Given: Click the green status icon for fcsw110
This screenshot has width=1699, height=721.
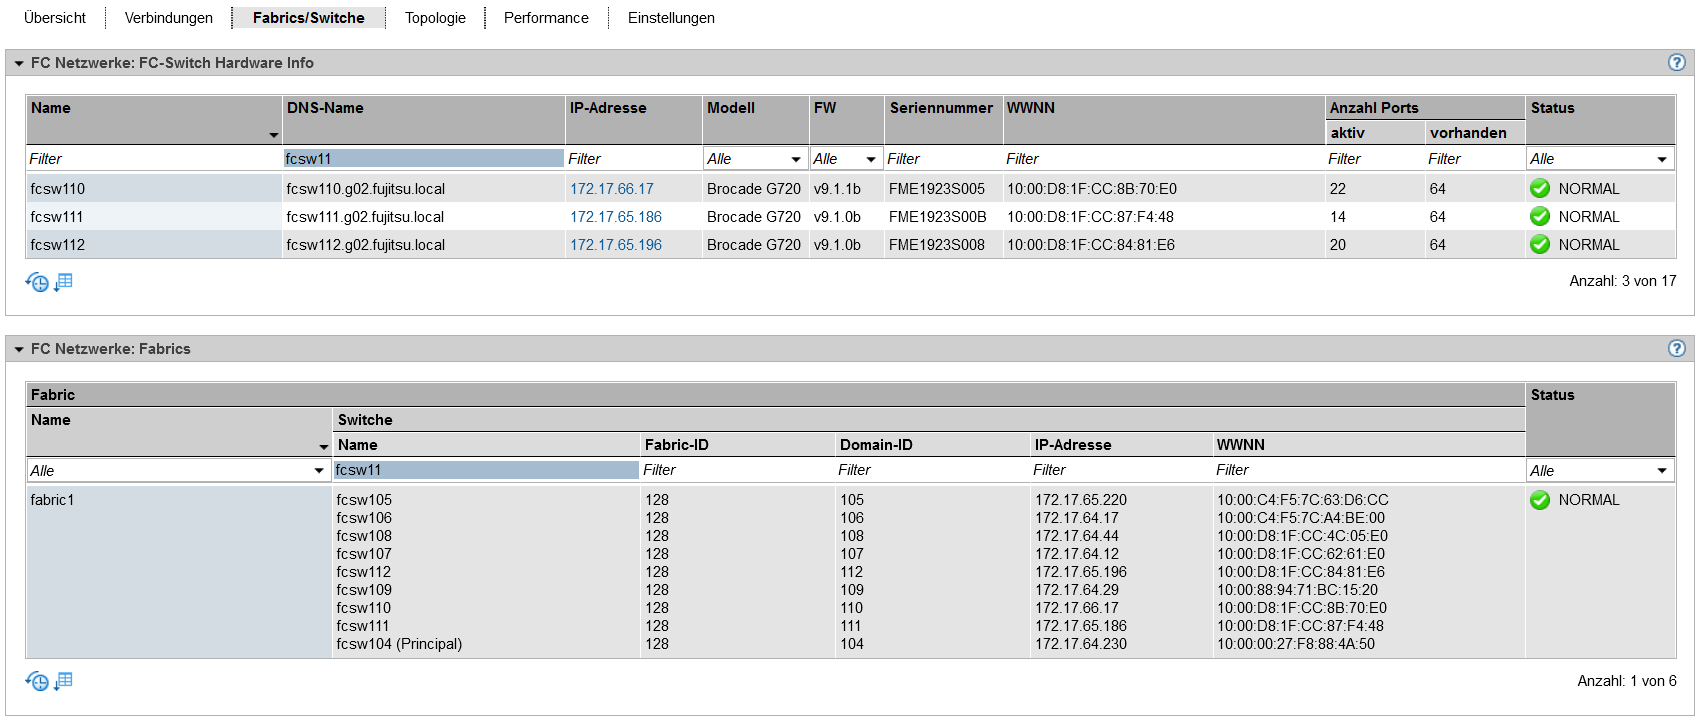Looking at the screenshot, I should [x=1540, y=189].
